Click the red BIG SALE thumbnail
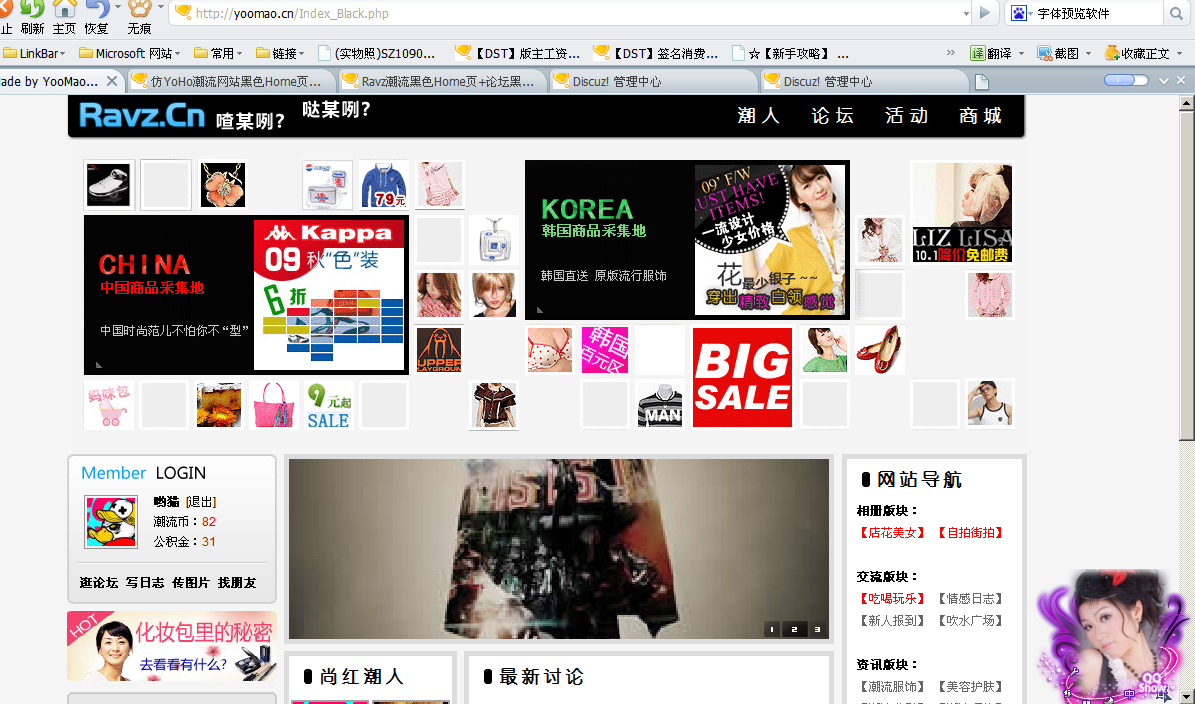This screenshot has width=1195, height=704. pos(742,377)
